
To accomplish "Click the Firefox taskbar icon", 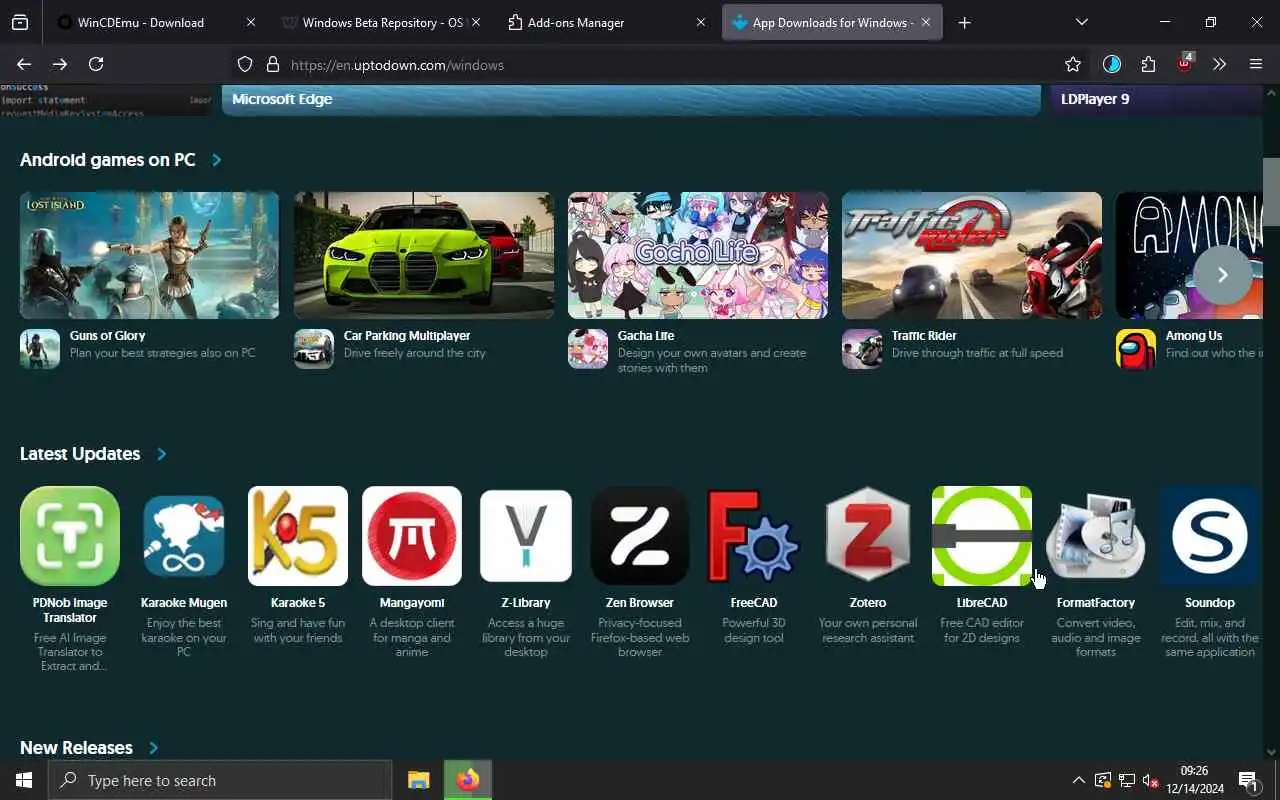I will (467, 780).
